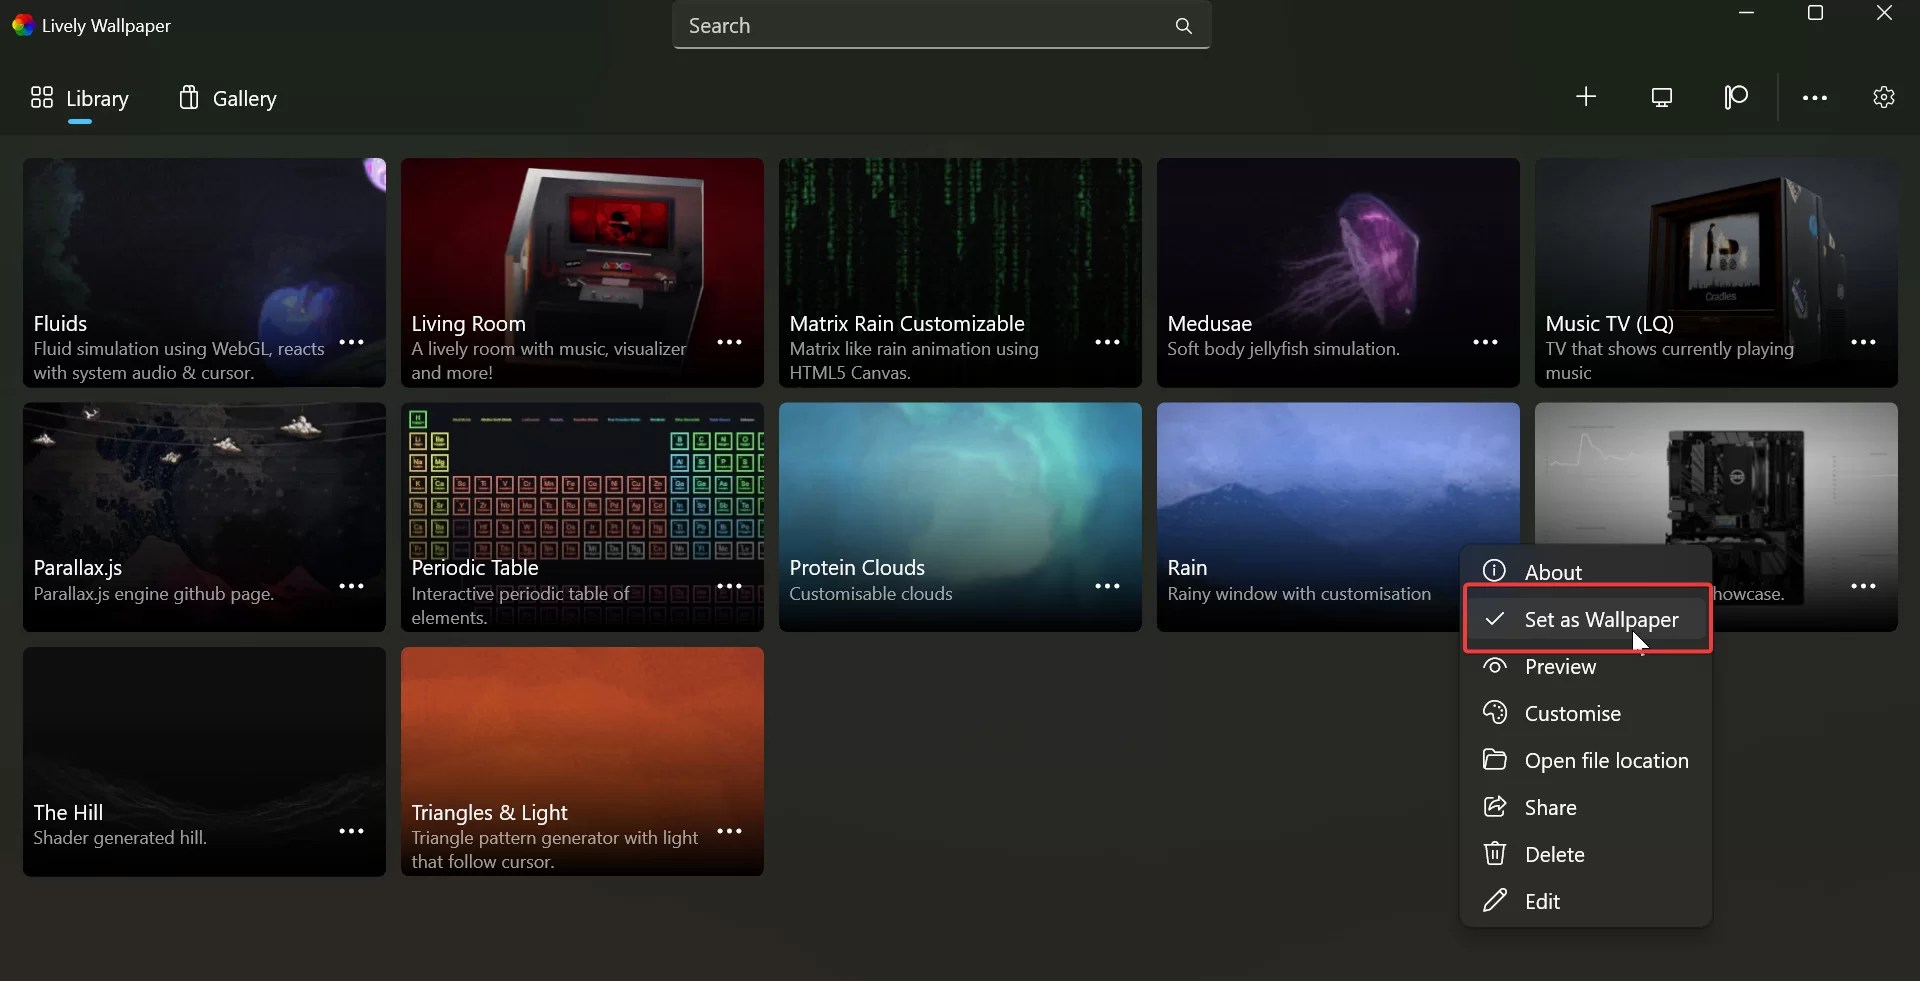1920x981 pixels.
Task: Open more options for Living Room wallpaper
Action: (729, 342)
